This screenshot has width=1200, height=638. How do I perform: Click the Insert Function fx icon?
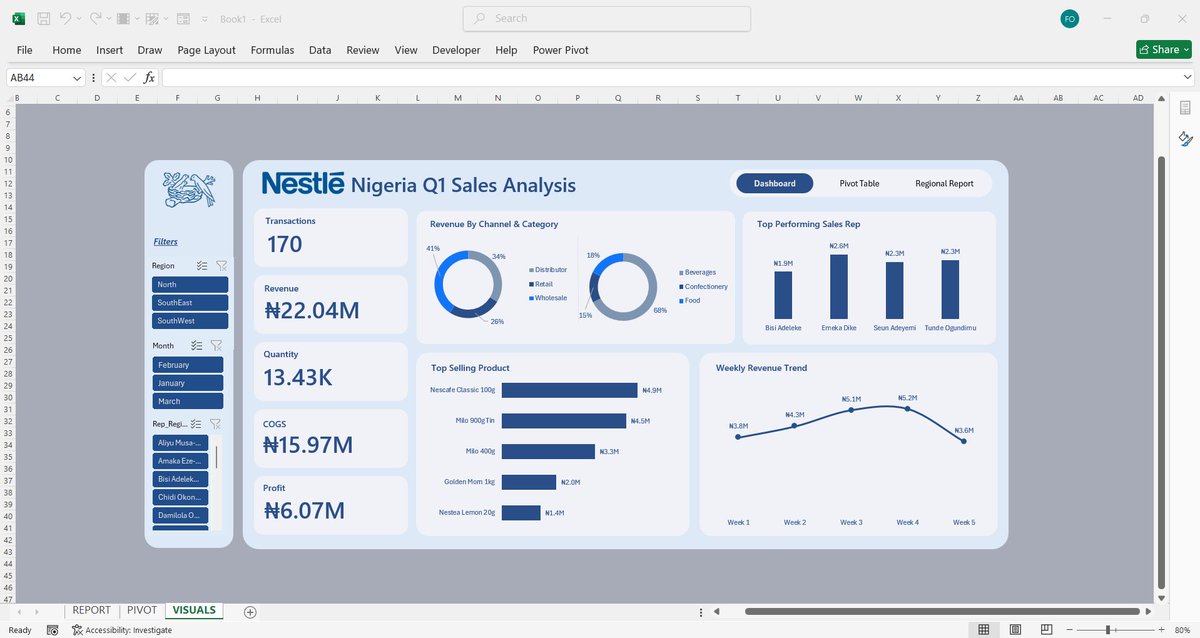tap(149, 77)
